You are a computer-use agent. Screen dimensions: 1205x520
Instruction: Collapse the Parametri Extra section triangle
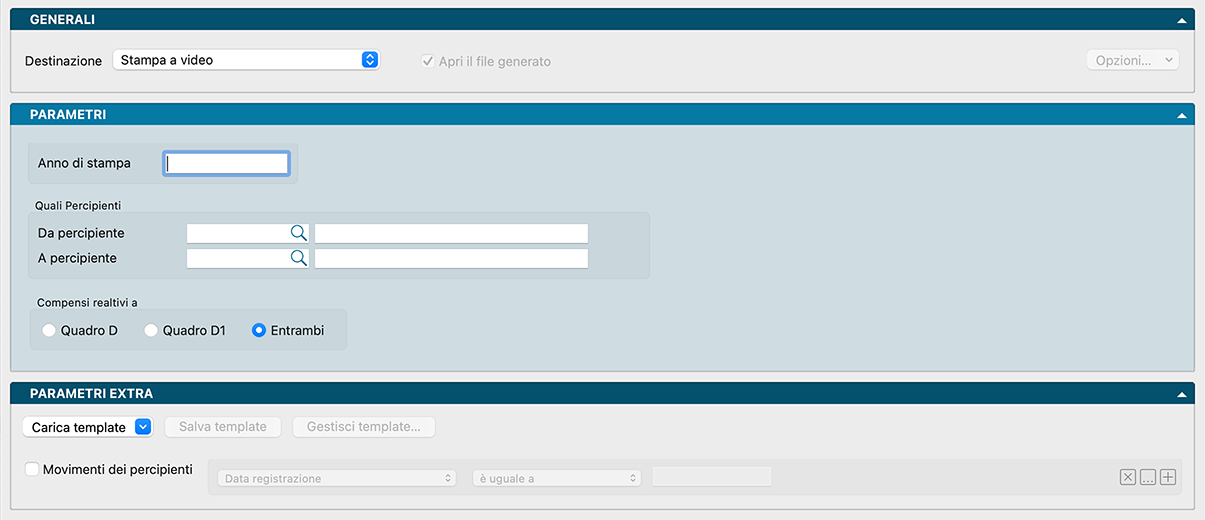point(1182,394)
